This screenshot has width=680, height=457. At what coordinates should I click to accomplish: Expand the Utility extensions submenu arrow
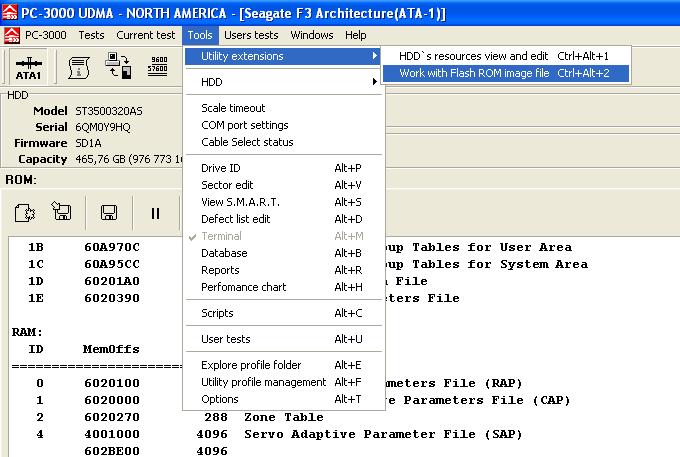374,56
